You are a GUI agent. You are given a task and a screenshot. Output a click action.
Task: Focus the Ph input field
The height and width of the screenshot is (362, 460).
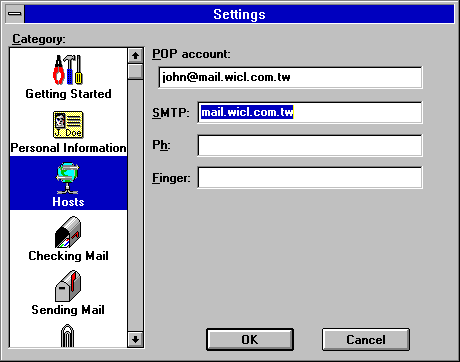310,145
